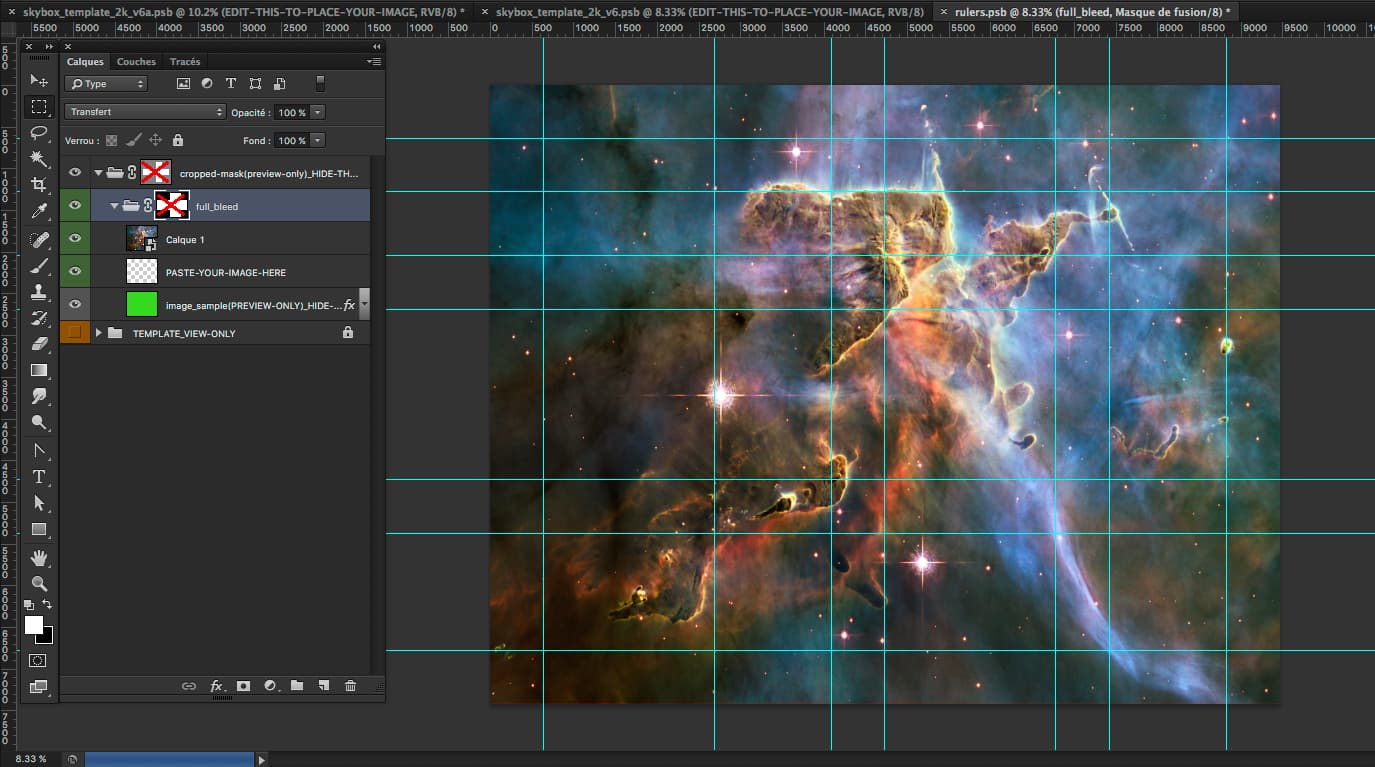Screen dimensions: 1375x767
Task: Click the Calque 1 layer thumbnail
Action: click(142, 239)
